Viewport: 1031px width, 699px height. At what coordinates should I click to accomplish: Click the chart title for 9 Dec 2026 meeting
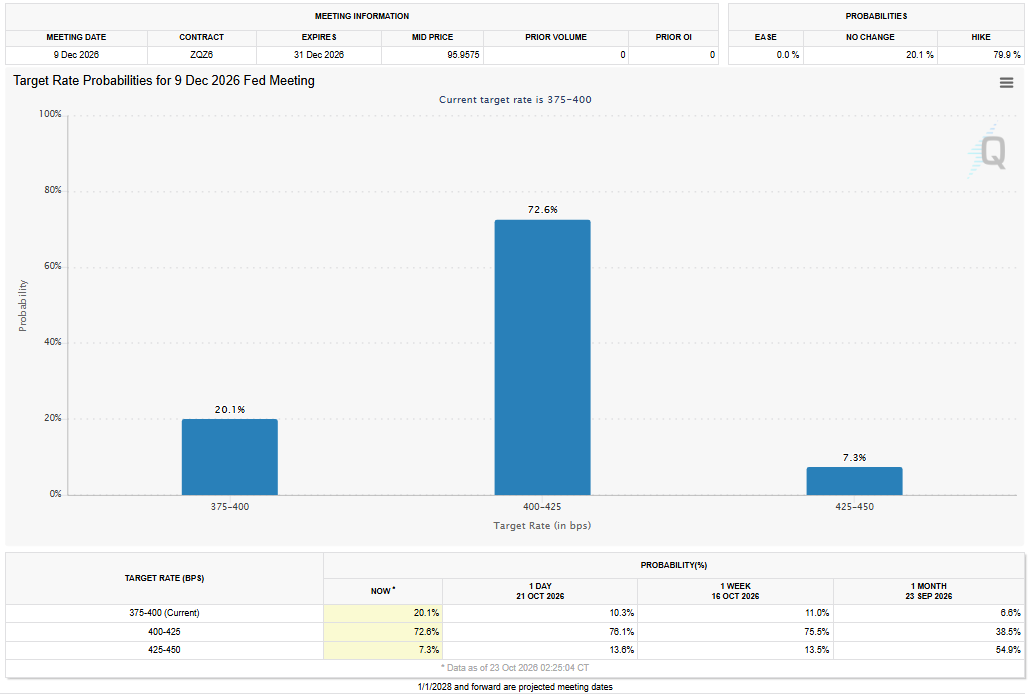coord(164,81)
